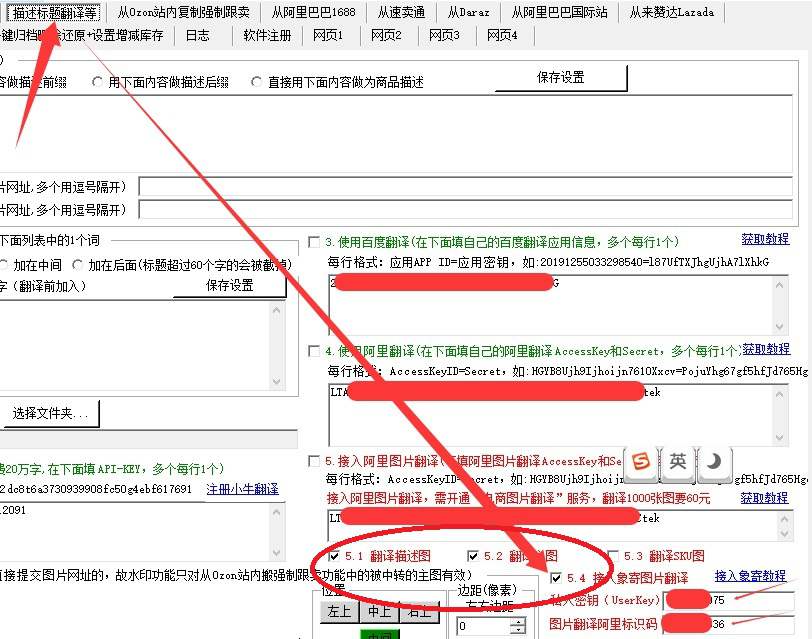Click the moon icon in the IME bar
This screenshot has height=639, width=812.
point(715,461)
